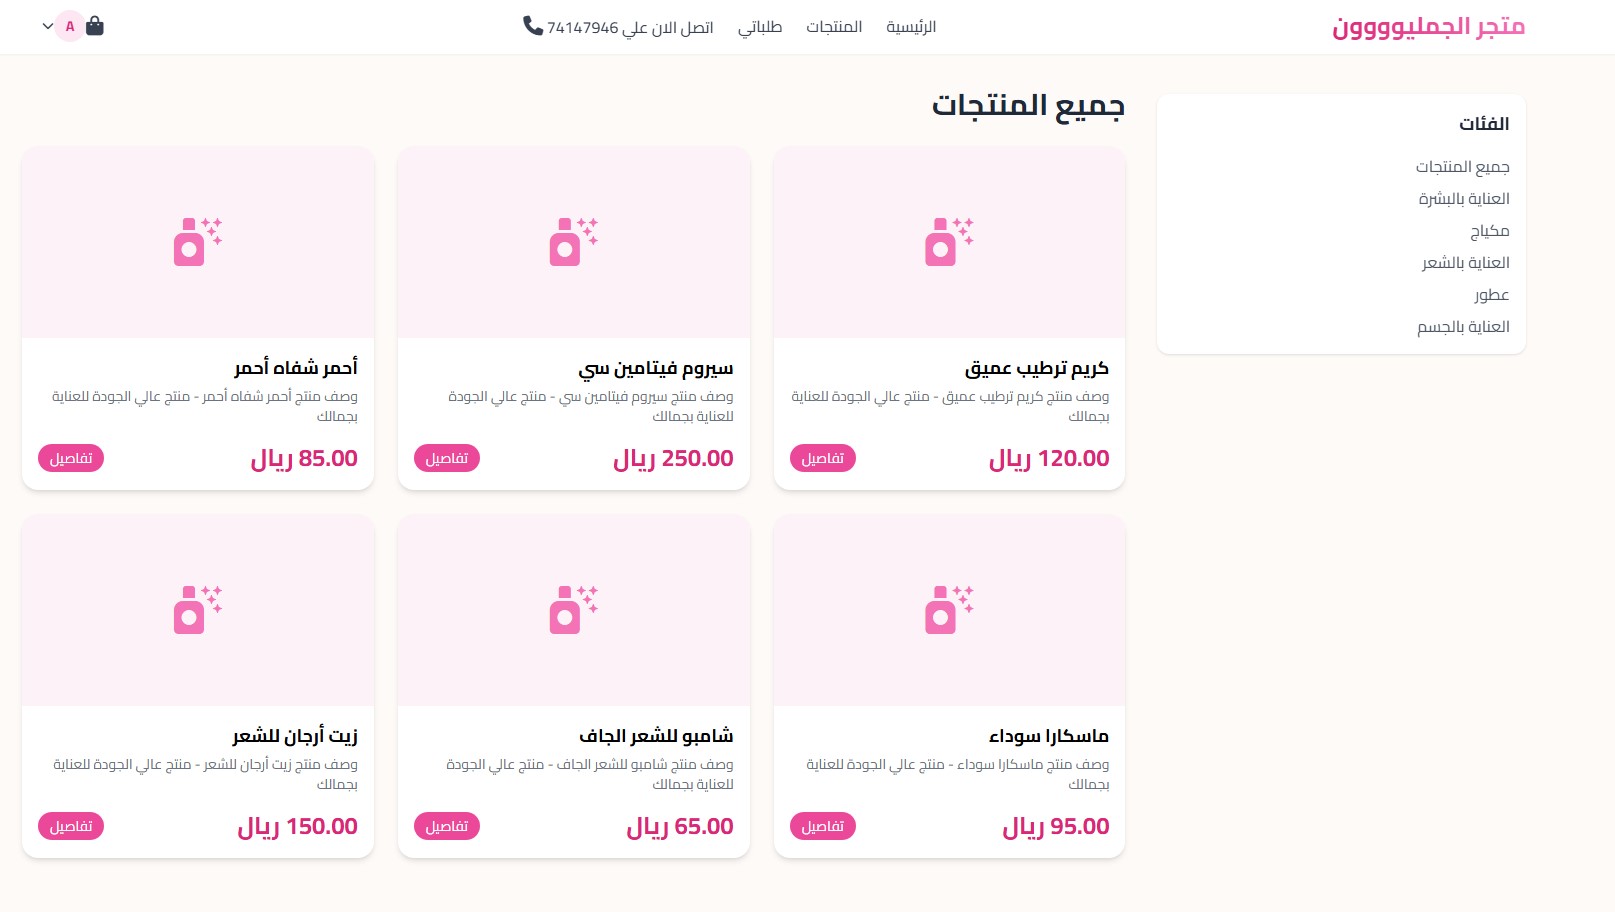
Task: Click perfume icon on كريم ترطيب عميق card
Action: coord(949,242)
